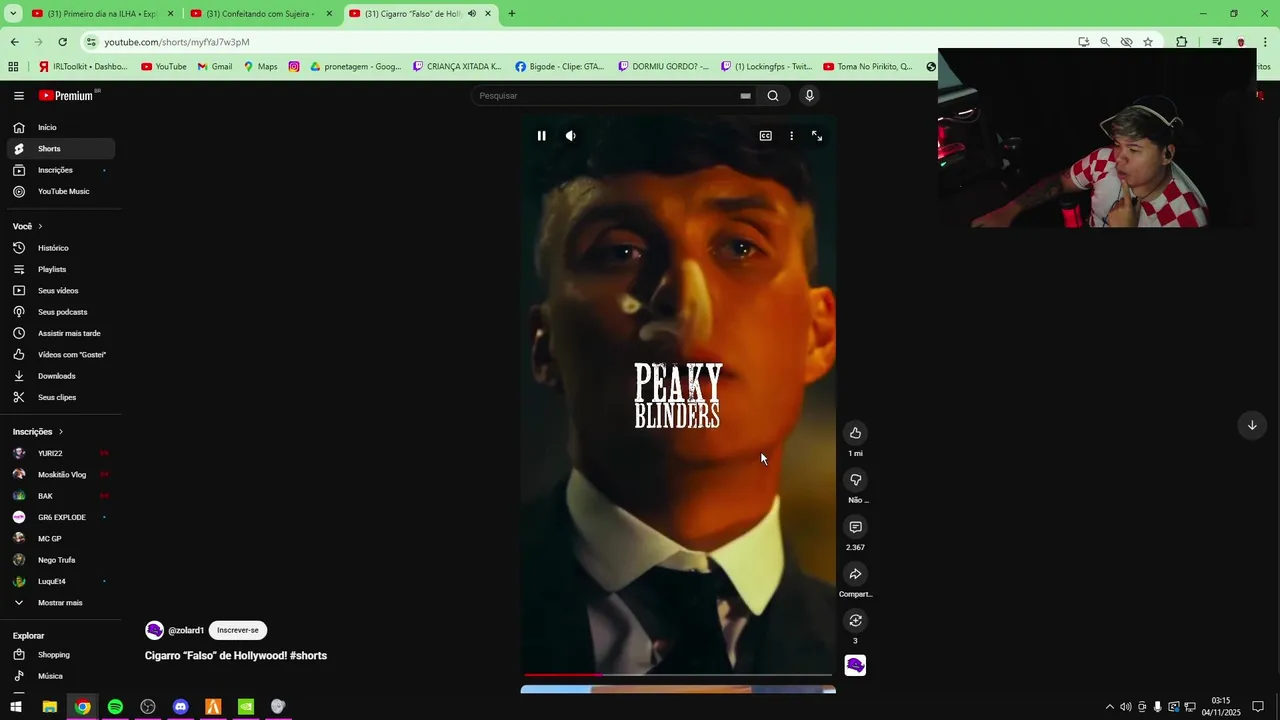Open IRLToolkit Dashboard bookmark
The image size is (1280, 720).
click(83, 67)
